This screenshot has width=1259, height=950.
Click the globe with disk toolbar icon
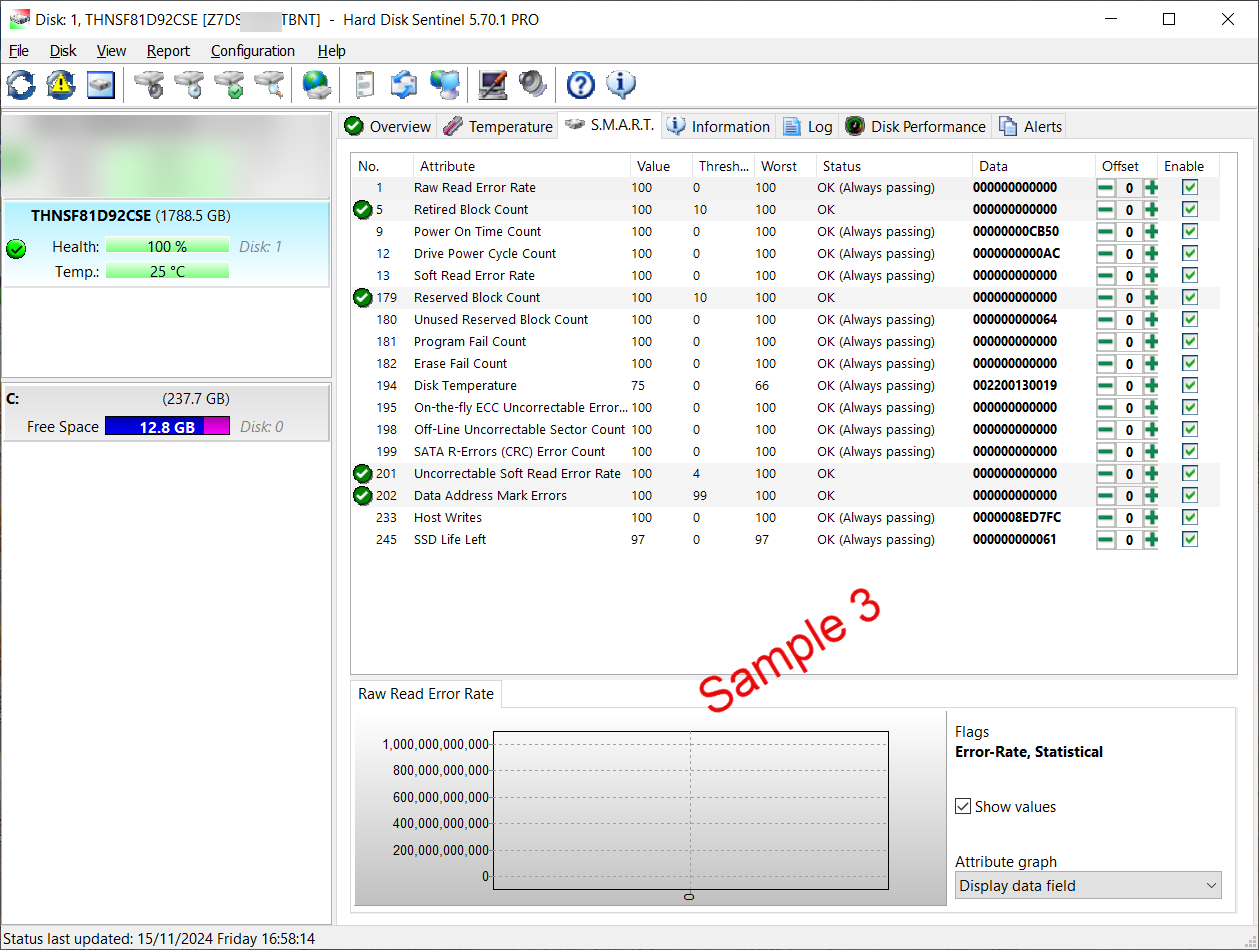pos(317,85)
